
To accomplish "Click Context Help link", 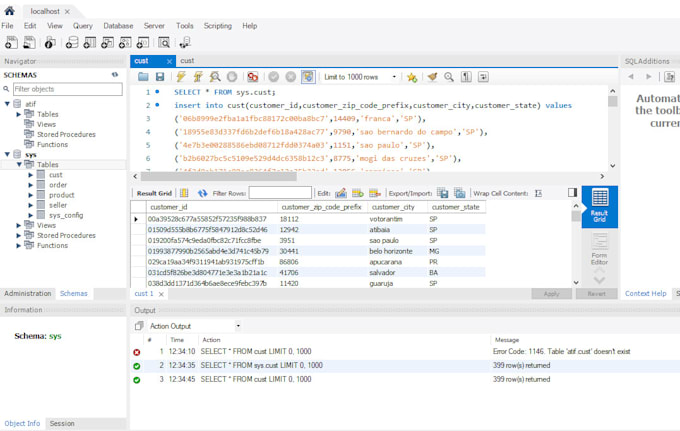I will coord(645,294).
